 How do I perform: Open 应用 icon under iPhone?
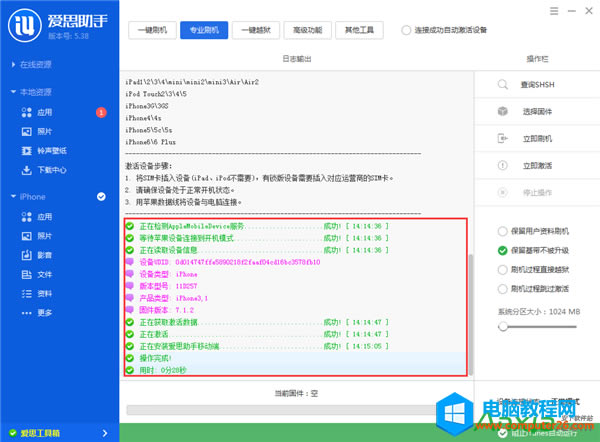point(26,217)
